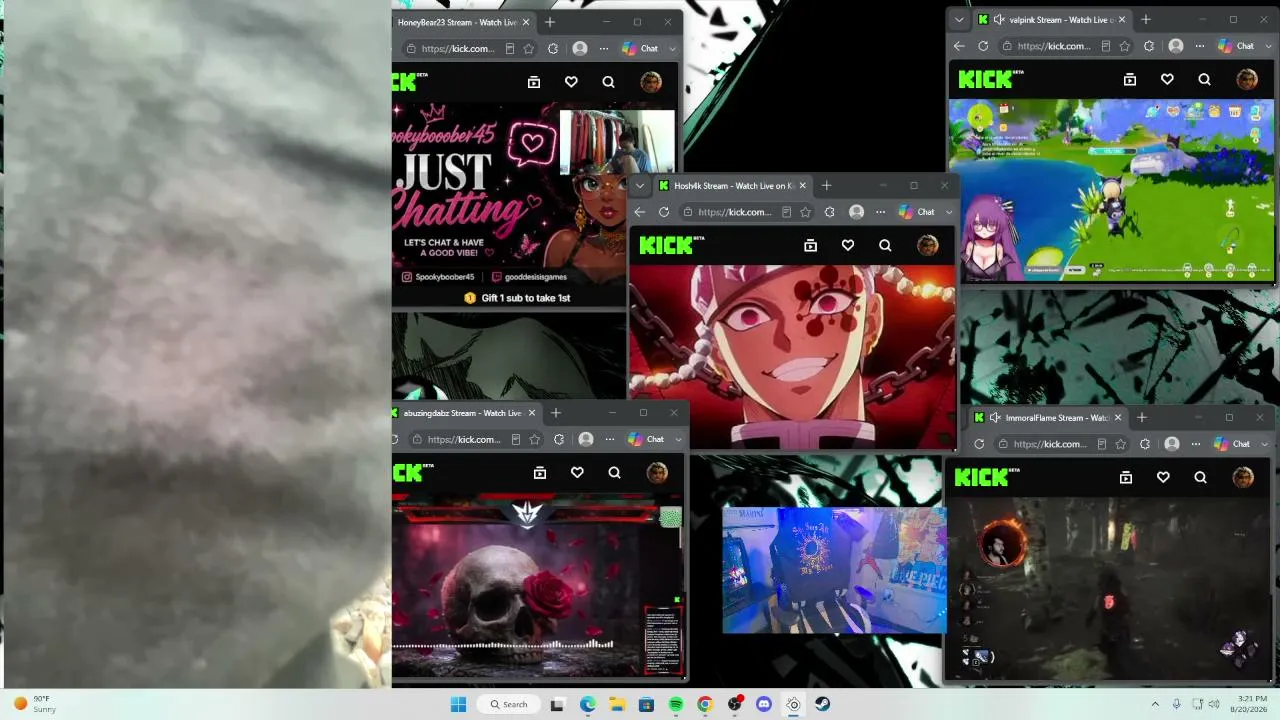The height and width of the screenshot is (720, 1280).
Task: Expand the Chat chevron in Hosh4k window
Action: pos(949,212)
